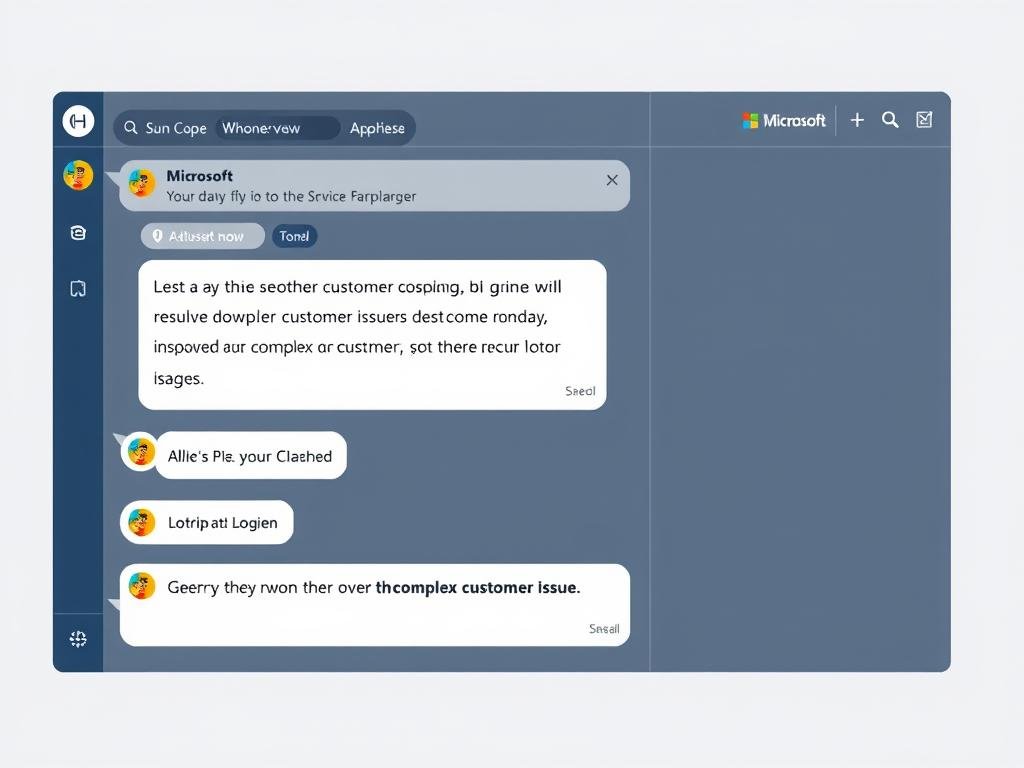This screenshot has height=768, width=1024.
Task: Toggle the Tonal pill option
Action: coord(294,236)
